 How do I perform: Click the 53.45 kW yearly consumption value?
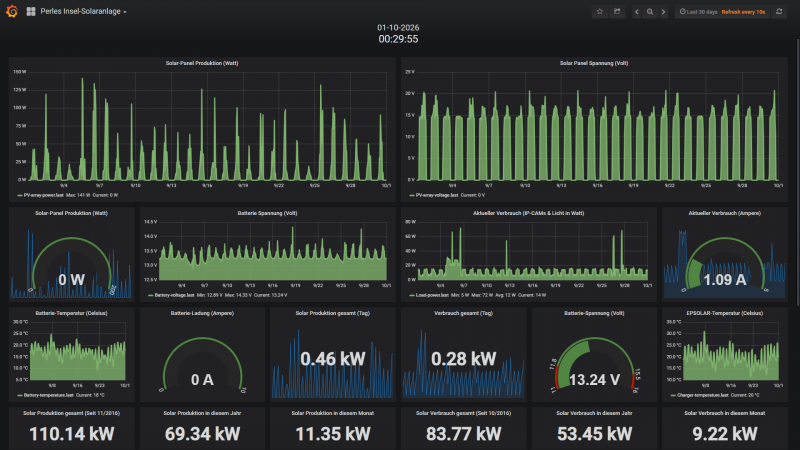point(594,434)
